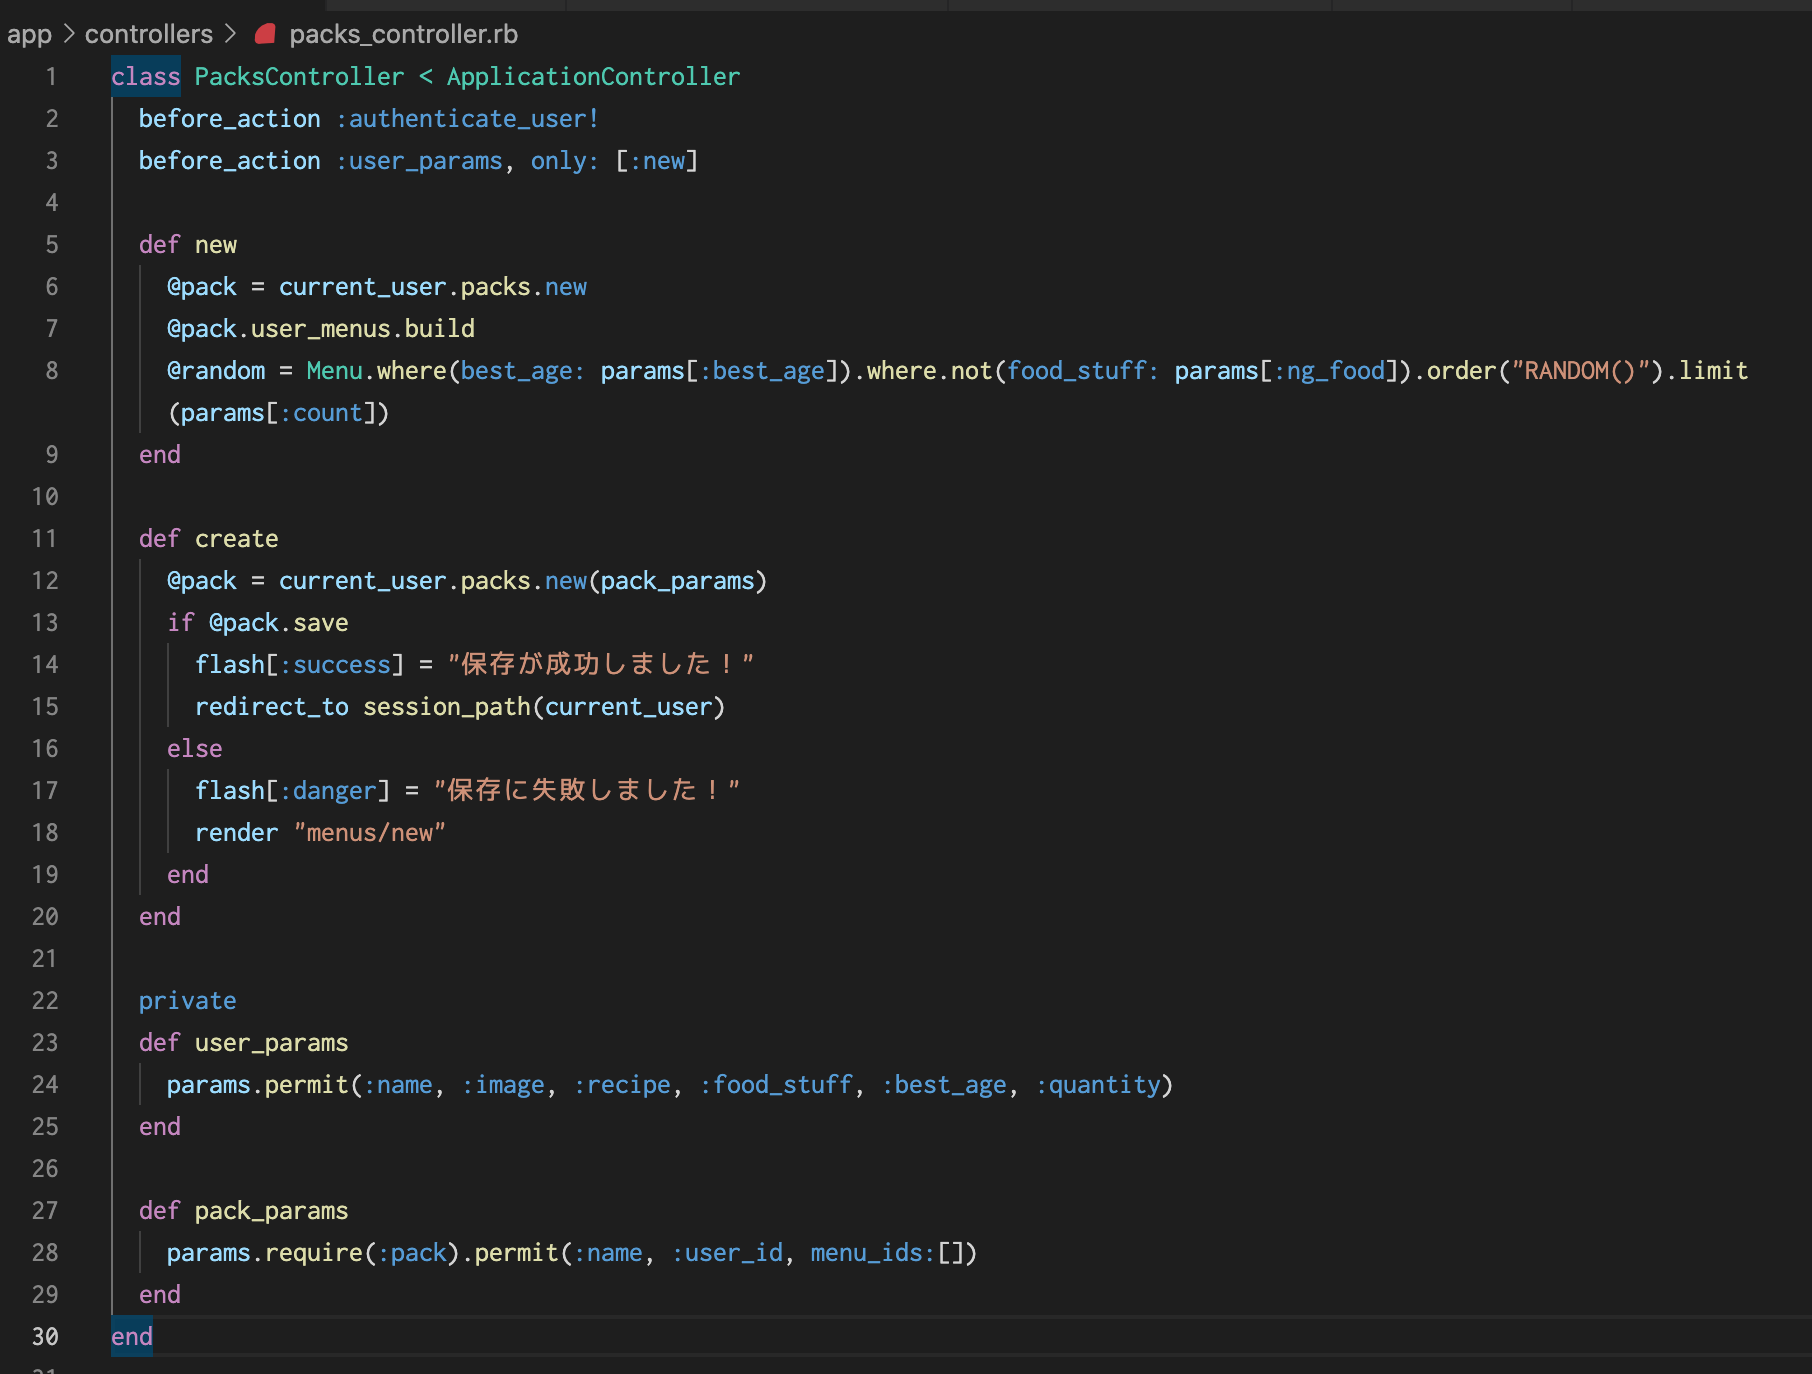Screen dimensions: 1812x1374
Task: Open the 'controllers' breadcrumb segment
Action: pos(149,34)
